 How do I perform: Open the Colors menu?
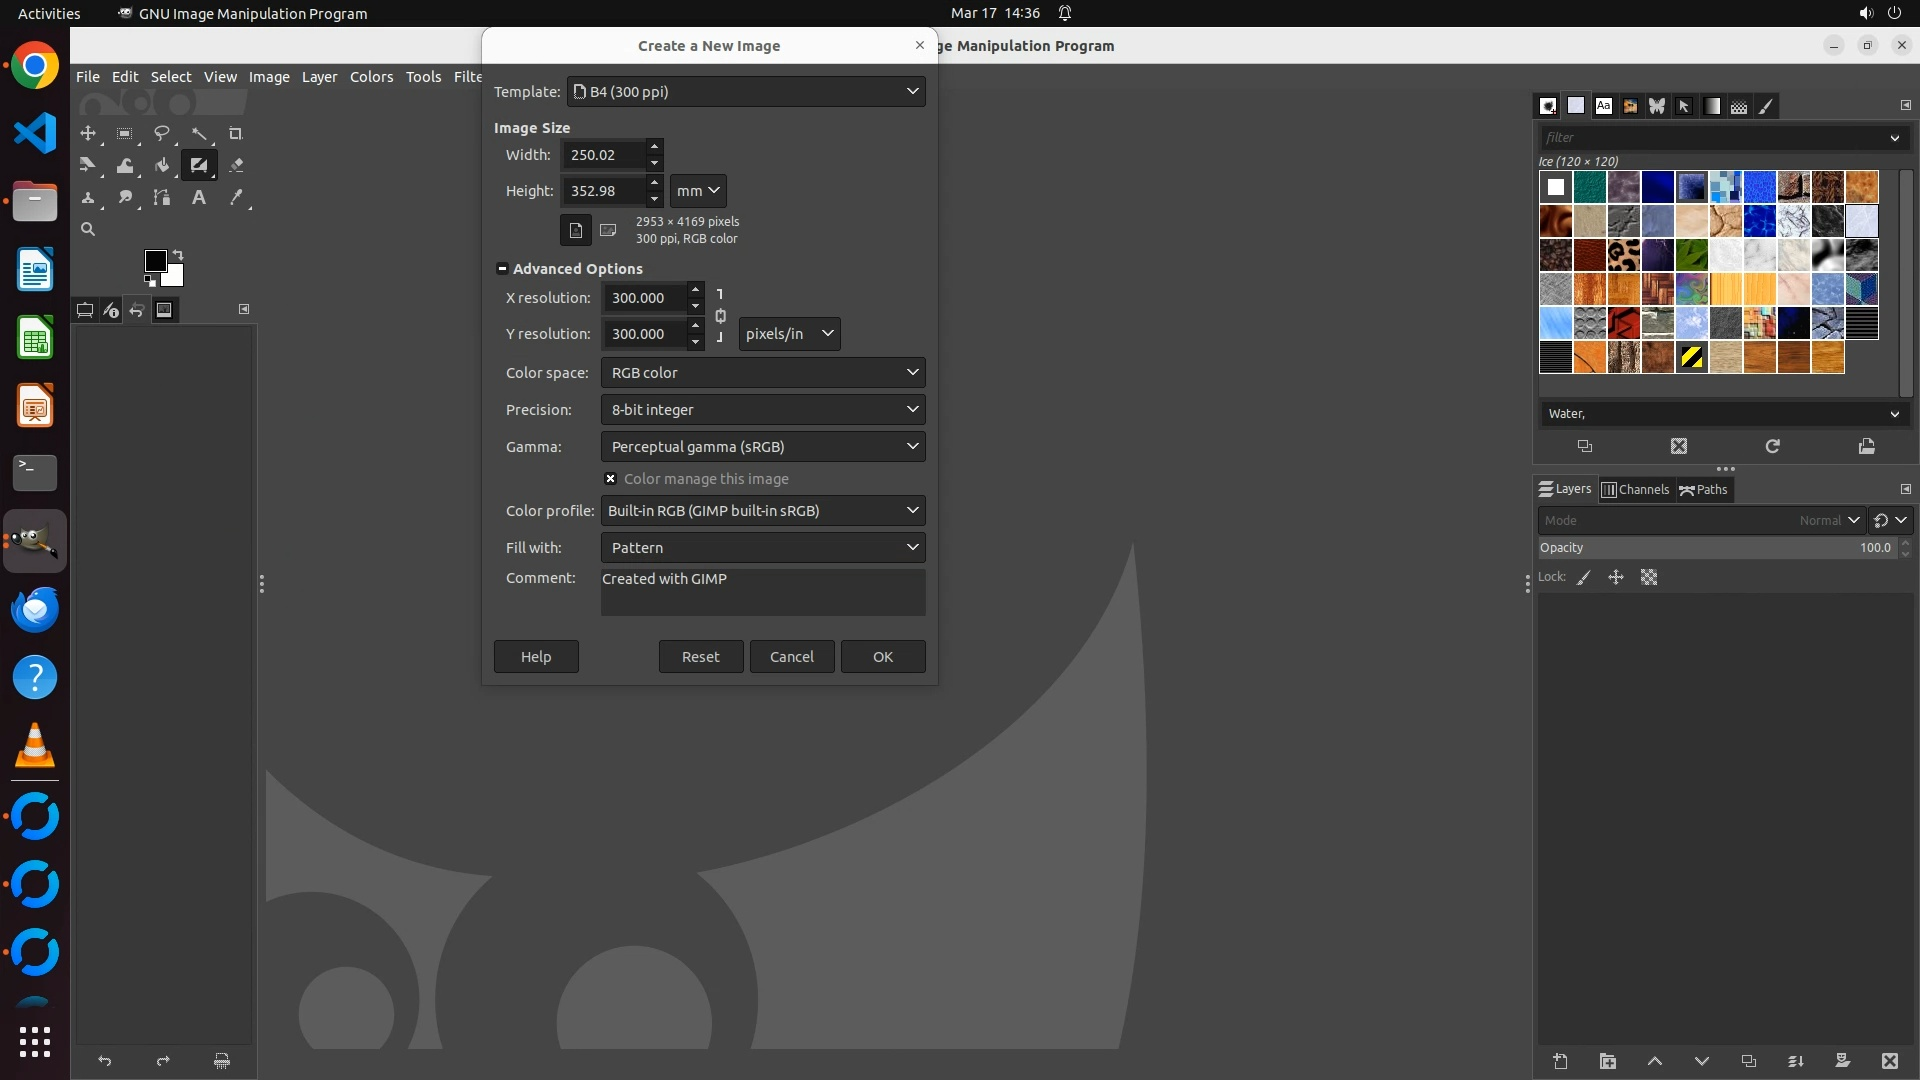[x=371, y=76]
